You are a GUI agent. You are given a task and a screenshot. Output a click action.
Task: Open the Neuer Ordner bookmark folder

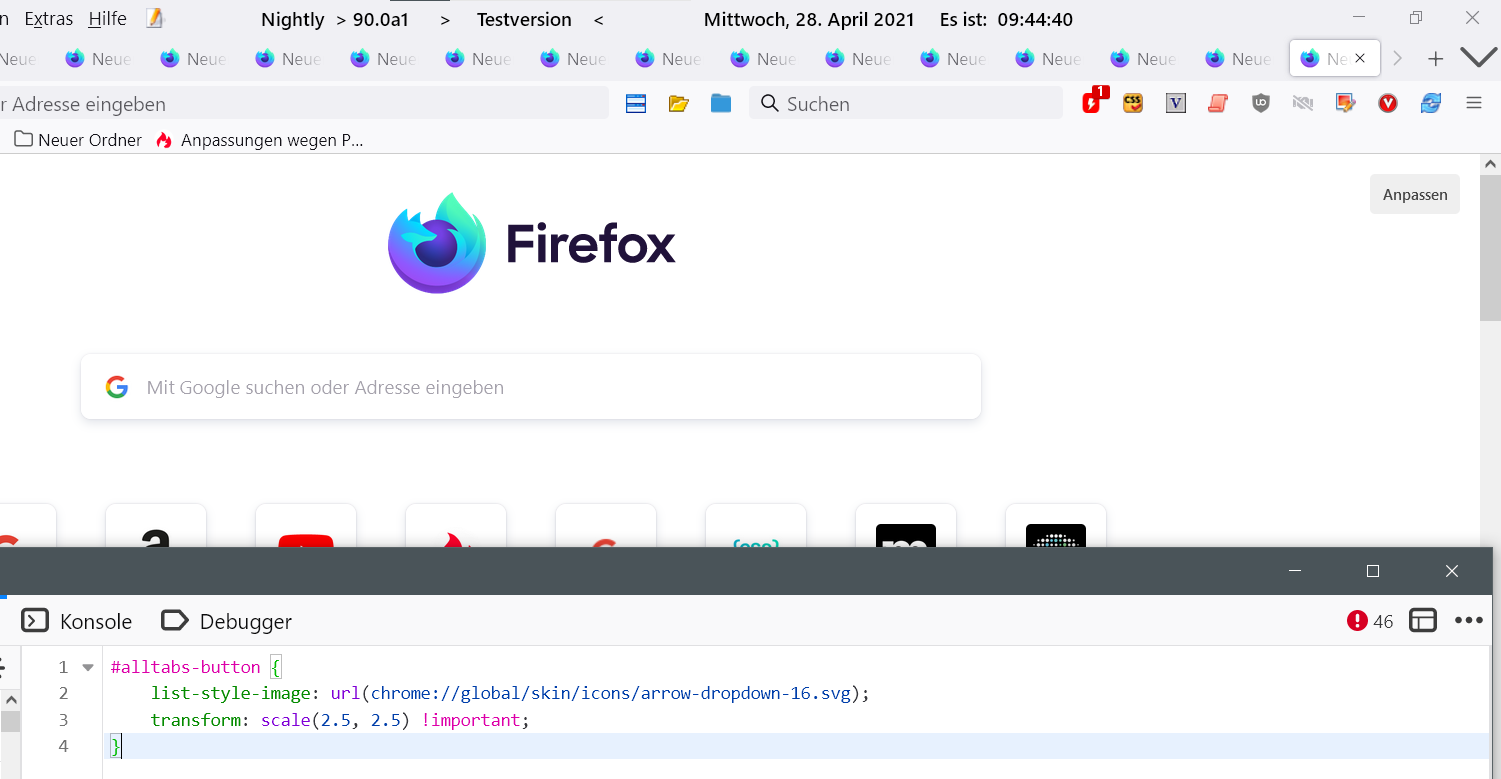point(78,140)
